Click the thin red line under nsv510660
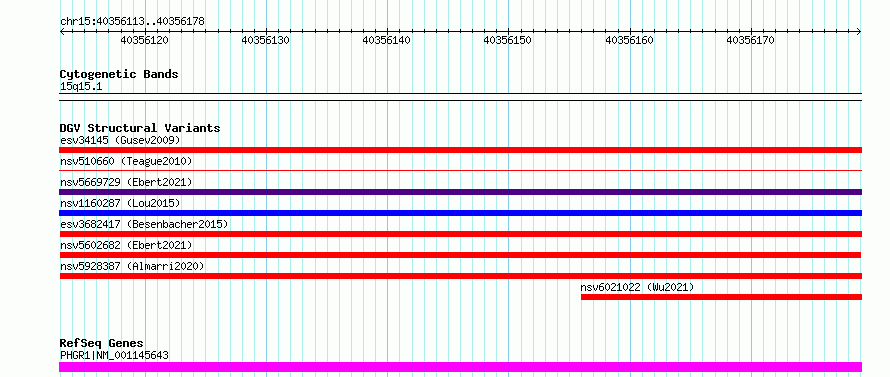The width and height of the screenshot is (890, 377). pos(460,170)
